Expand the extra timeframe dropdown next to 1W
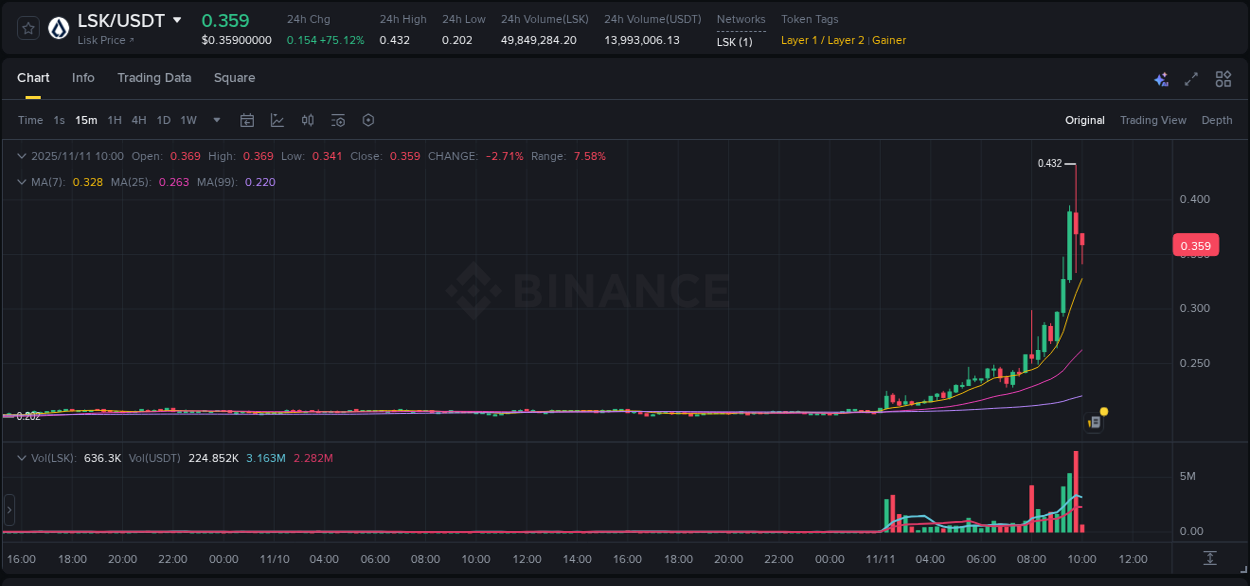Viewport: 1250px width, 586px height. (215, 119)
